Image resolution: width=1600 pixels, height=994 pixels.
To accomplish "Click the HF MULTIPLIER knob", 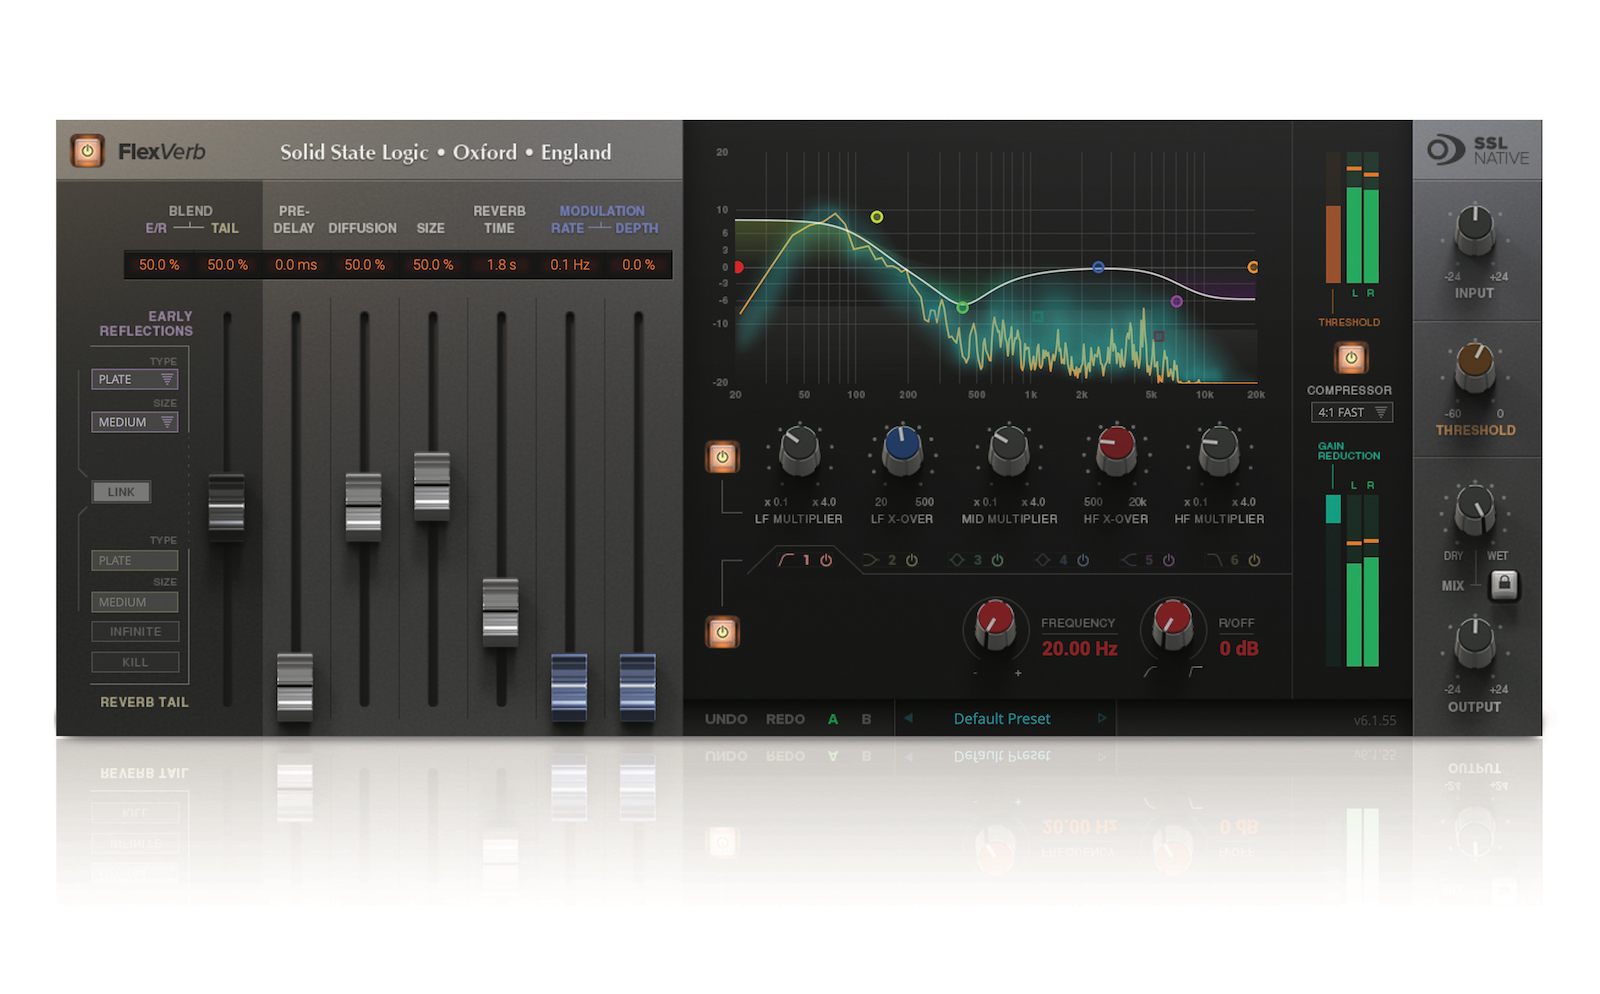I will pos(1219,450).
